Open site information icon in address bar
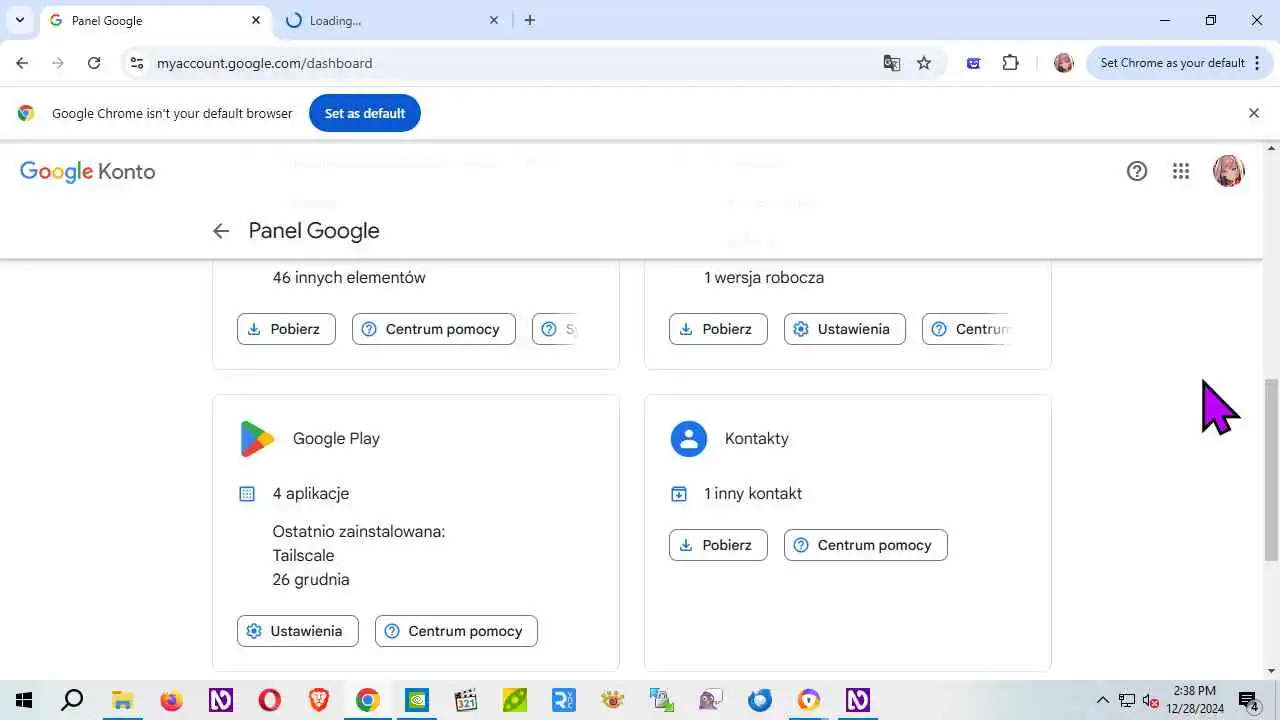Viewport: 1280px width, 720px height. (138, 63)
